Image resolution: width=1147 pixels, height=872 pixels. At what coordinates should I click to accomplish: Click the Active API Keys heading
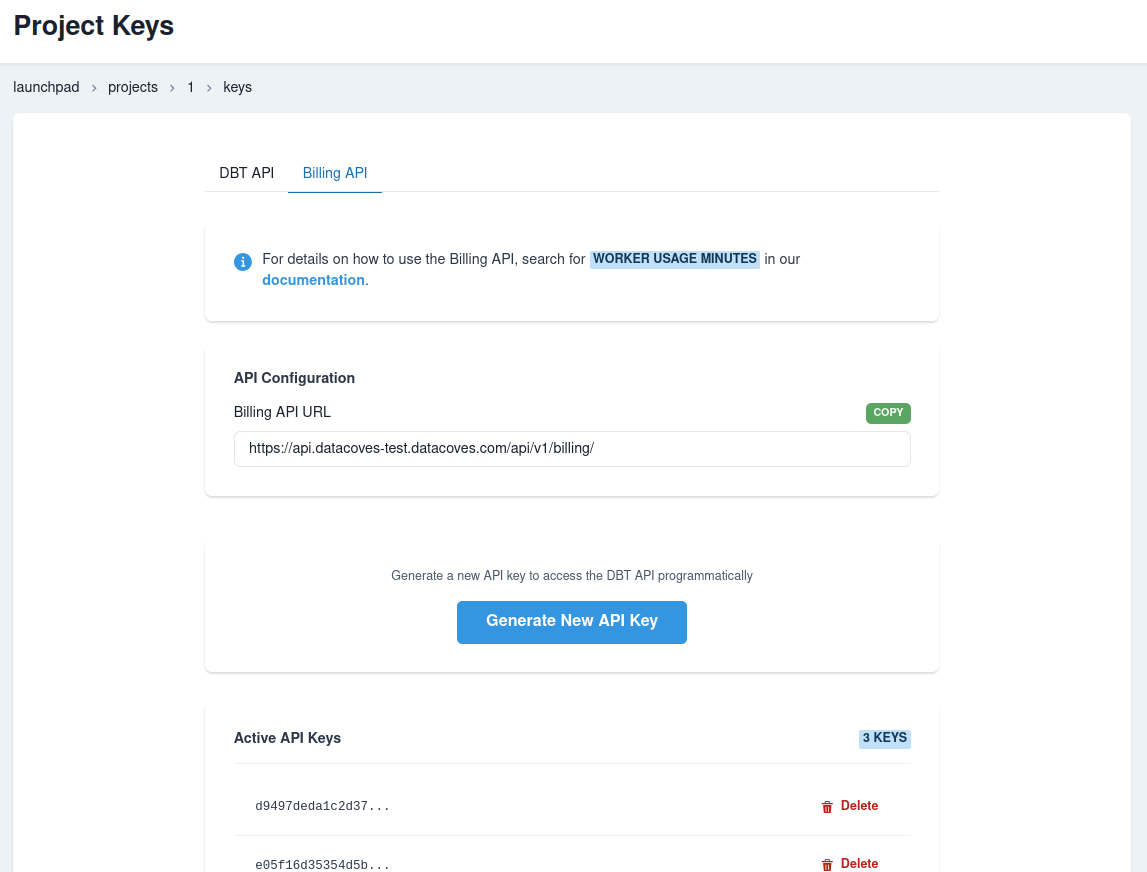pos(287,738)
